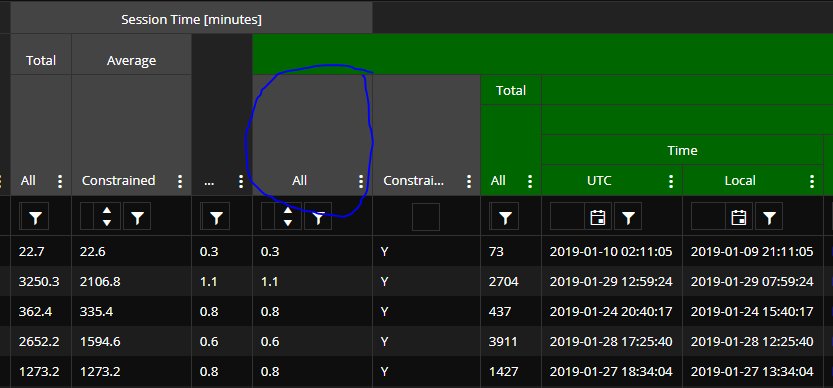This screenshot has height=388, width=833.
Task: Sort by the Constrained column header label
Action: click(118, 181)
